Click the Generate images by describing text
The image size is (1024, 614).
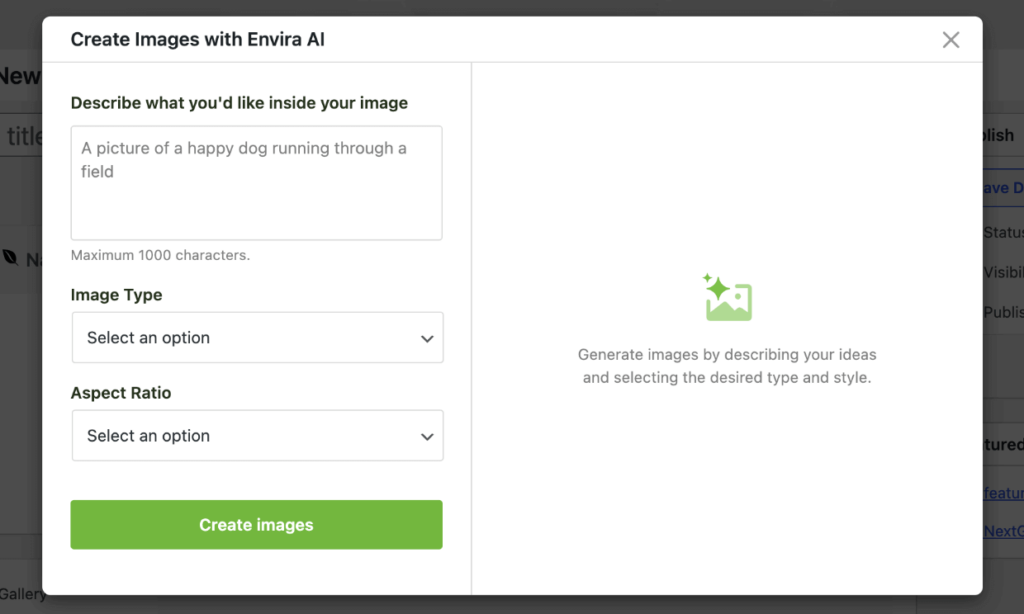[x=727, y=366]
